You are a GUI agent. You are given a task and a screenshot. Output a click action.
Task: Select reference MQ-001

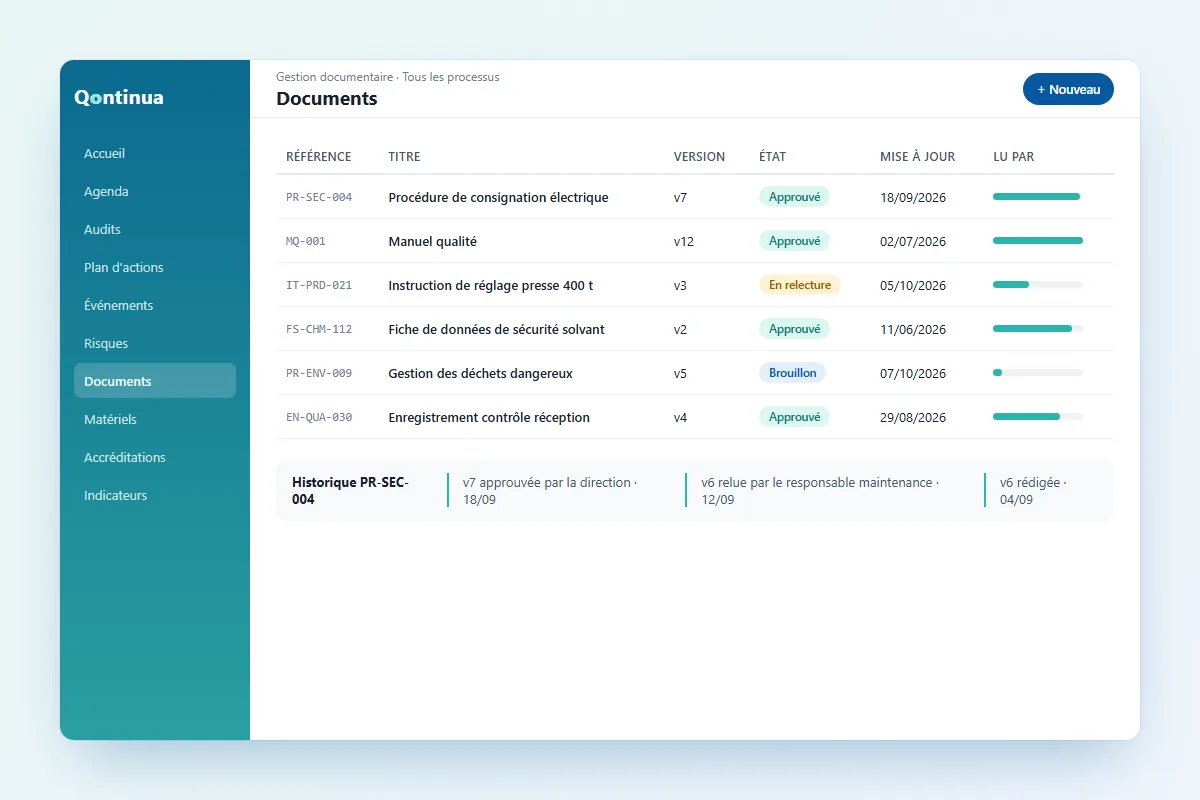pyautogui.click(x=306, y=241)
